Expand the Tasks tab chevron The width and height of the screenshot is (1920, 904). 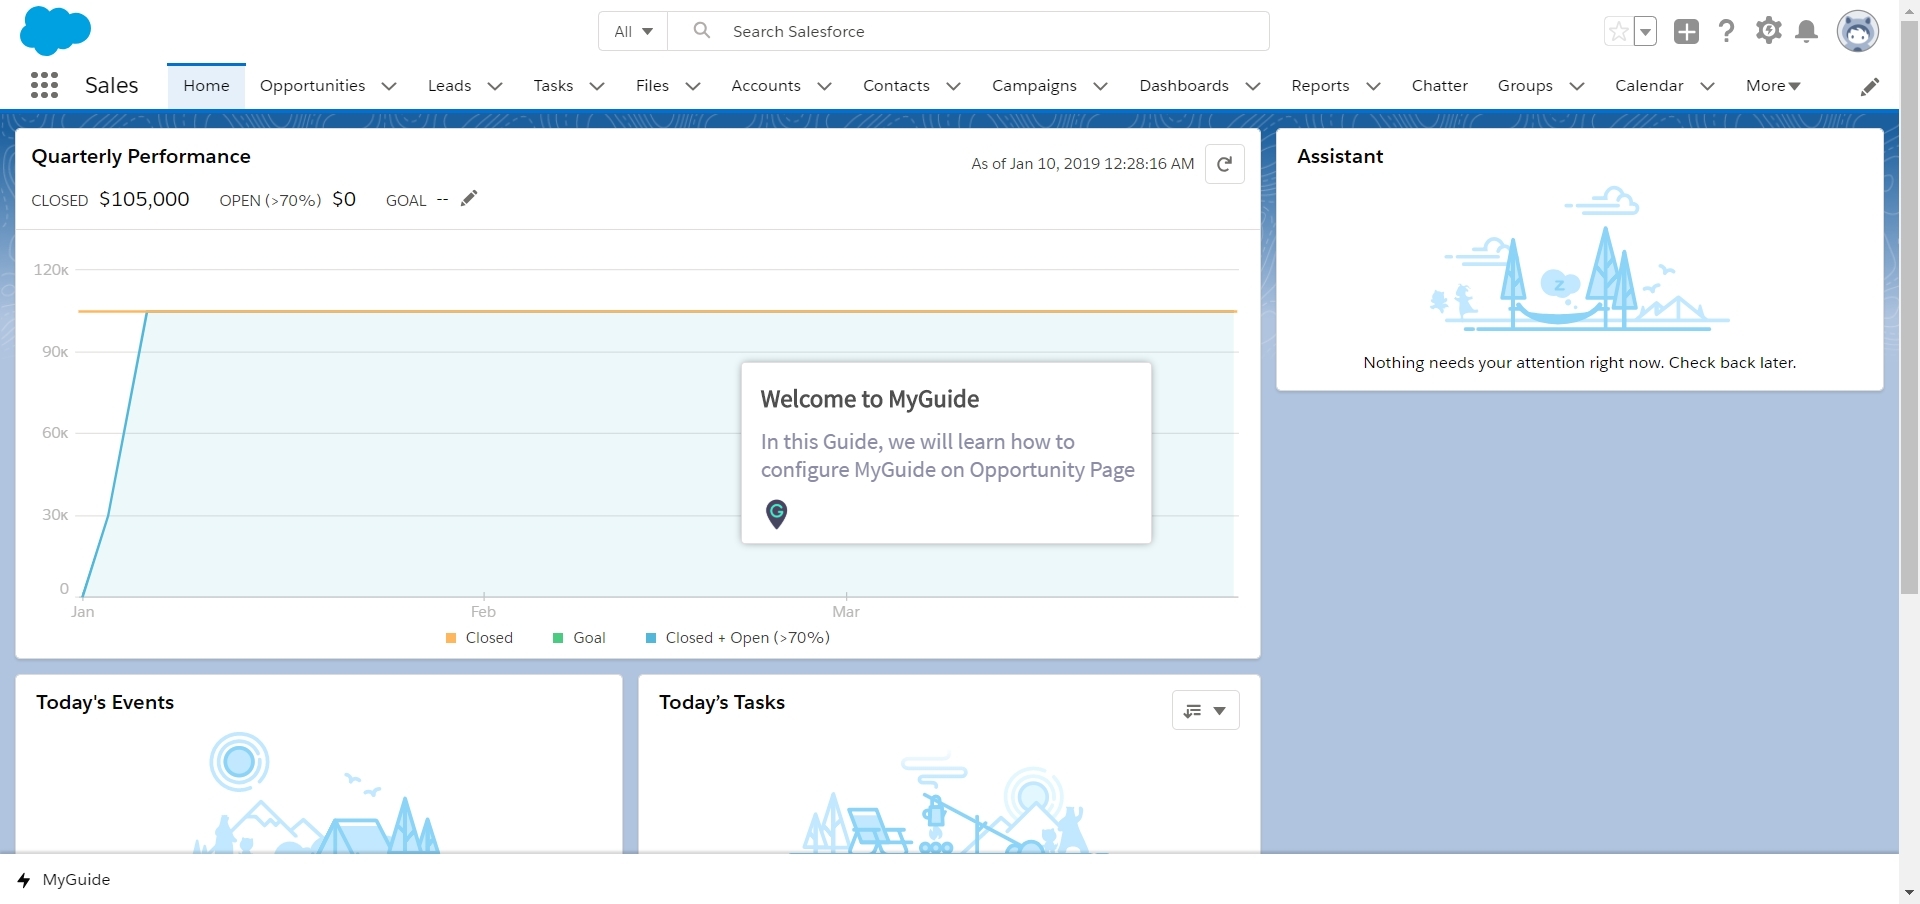pos(597,86)
